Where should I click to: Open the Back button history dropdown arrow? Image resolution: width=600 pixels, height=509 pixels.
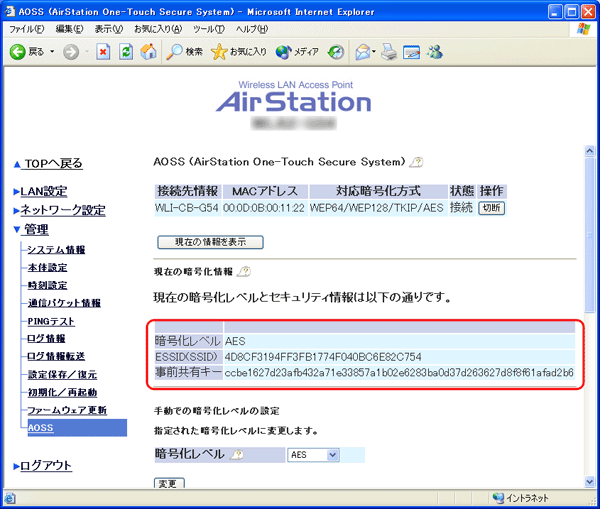52,52
